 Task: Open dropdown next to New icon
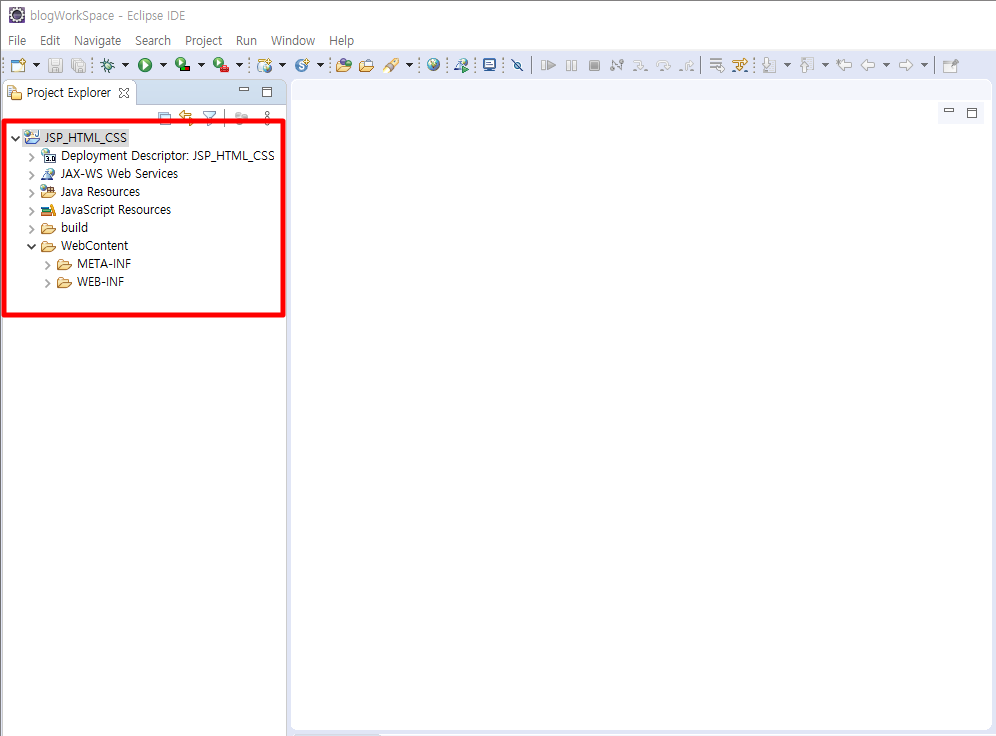[36, 65]
